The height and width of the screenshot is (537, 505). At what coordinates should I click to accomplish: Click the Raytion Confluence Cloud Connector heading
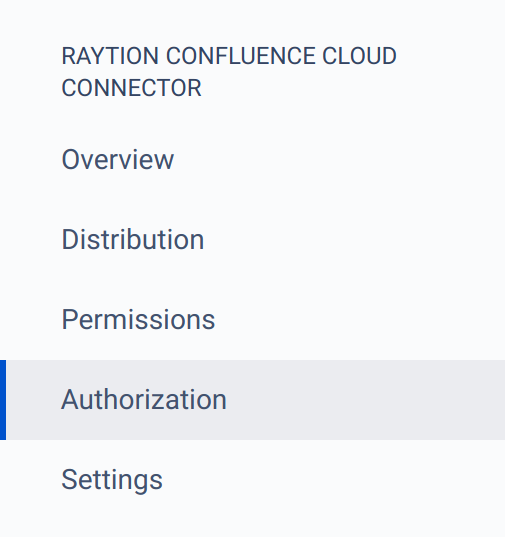[x=229, y=72]
